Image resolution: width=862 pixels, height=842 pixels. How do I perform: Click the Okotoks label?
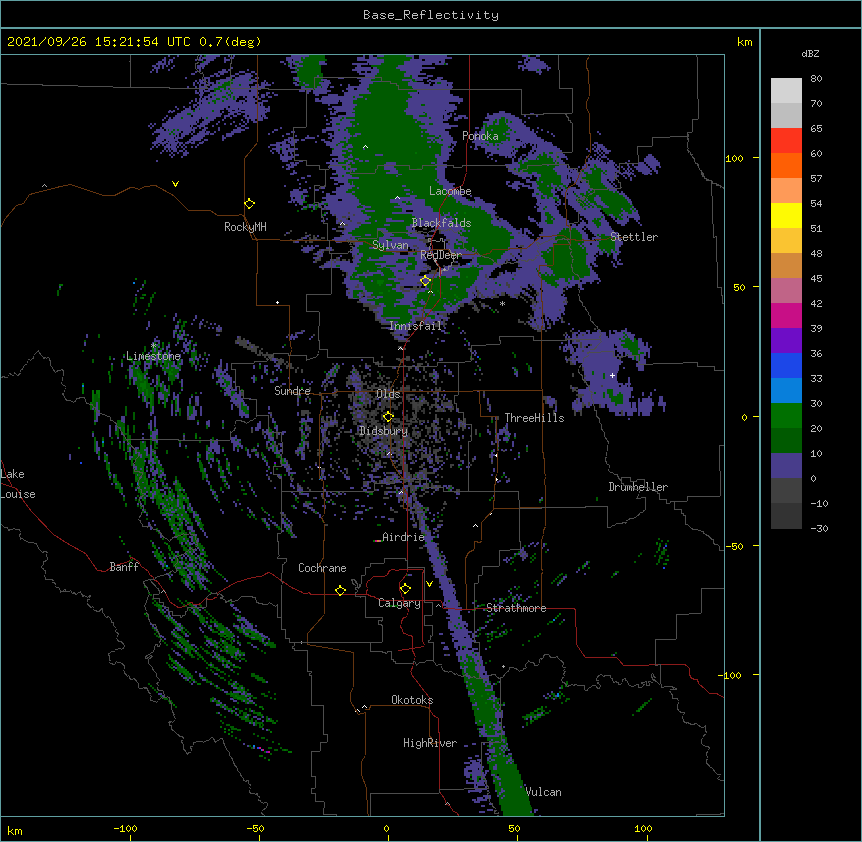(412, 700)
